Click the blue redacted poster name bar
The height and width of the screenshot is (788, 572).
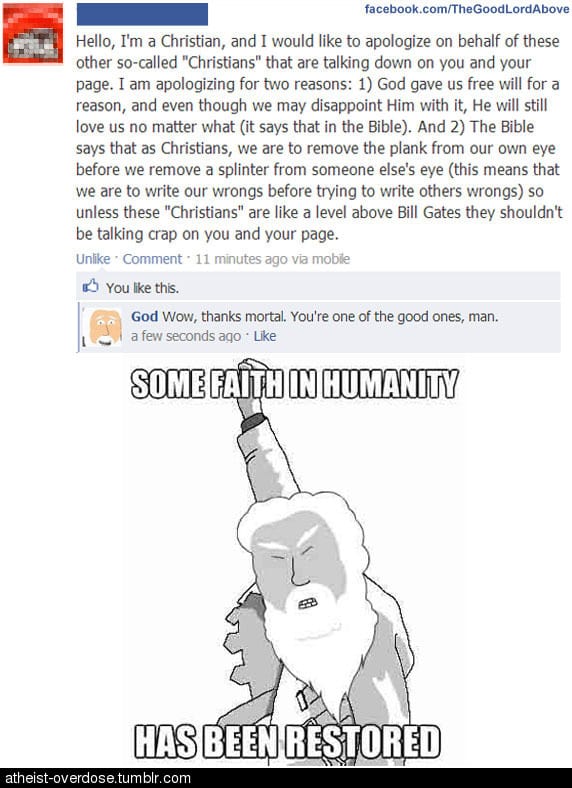coord(142,14)
